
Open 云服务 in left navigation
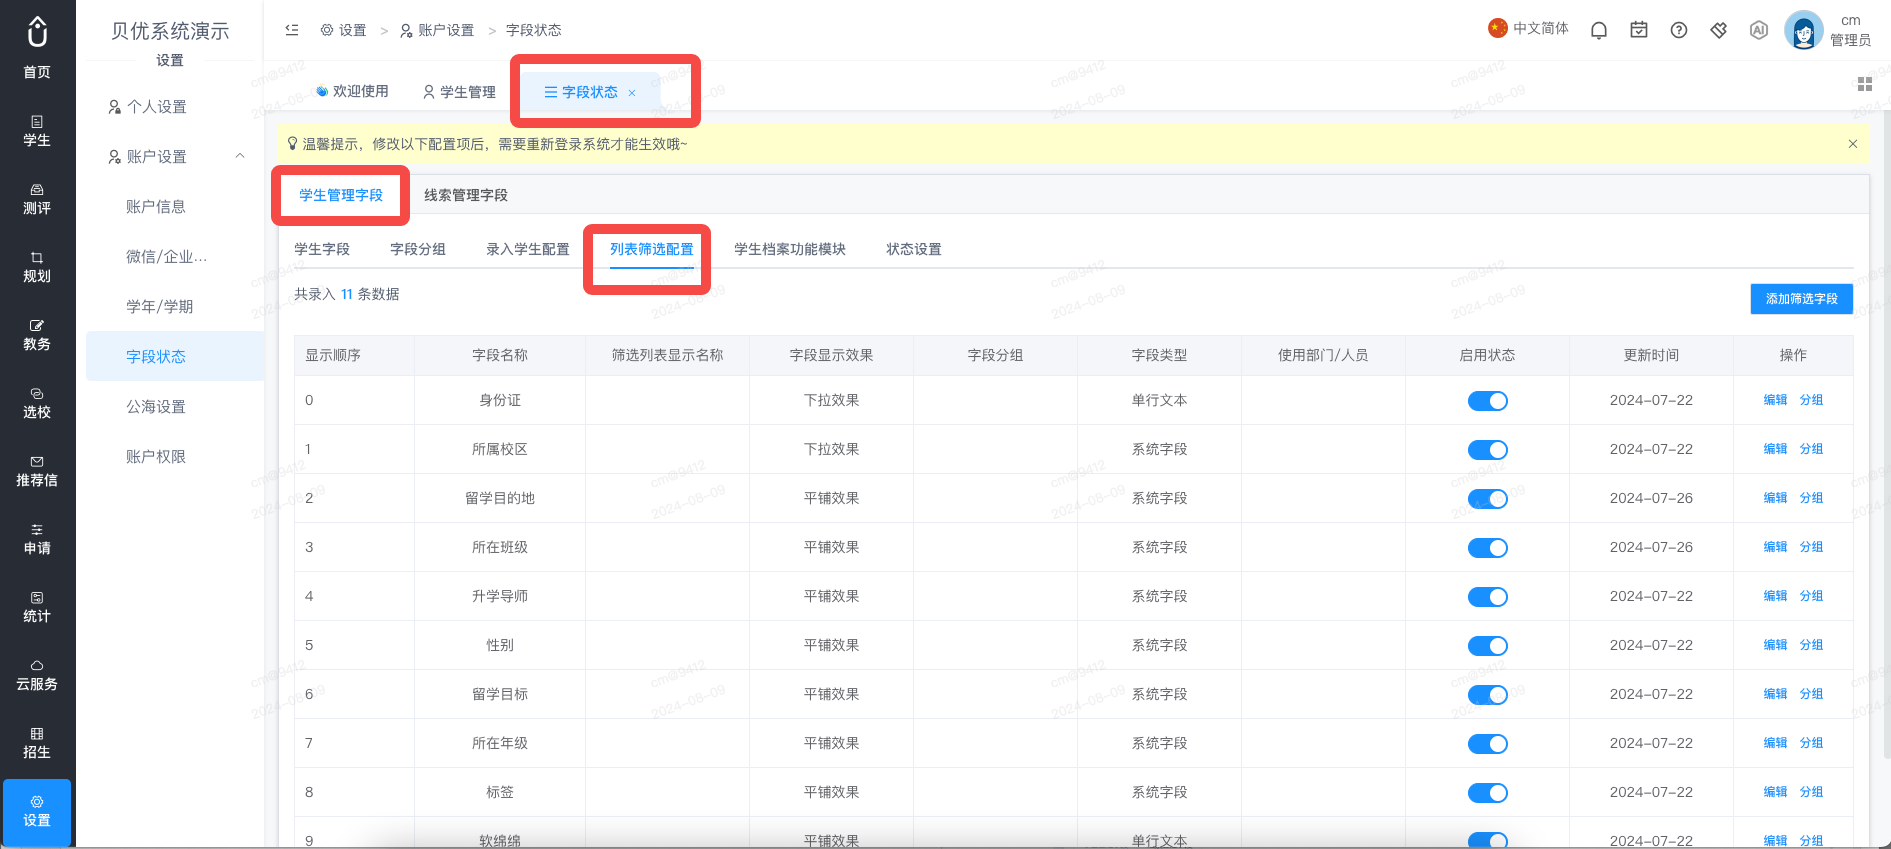pyautogui.click(x=37, y=675)
